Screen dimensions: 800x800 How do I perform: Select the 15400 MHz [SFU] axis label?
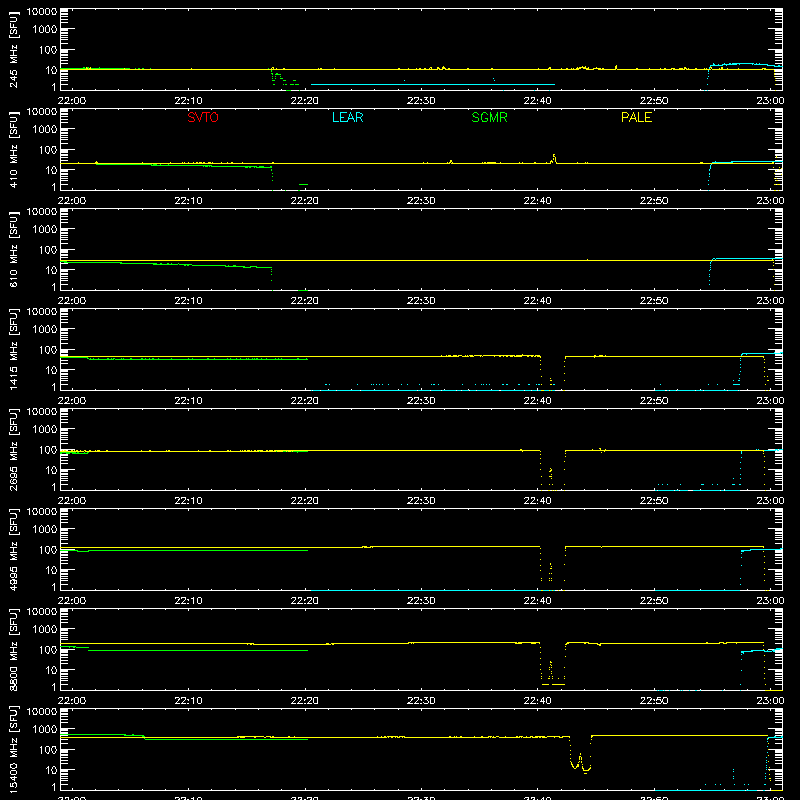tap(14, 749)
